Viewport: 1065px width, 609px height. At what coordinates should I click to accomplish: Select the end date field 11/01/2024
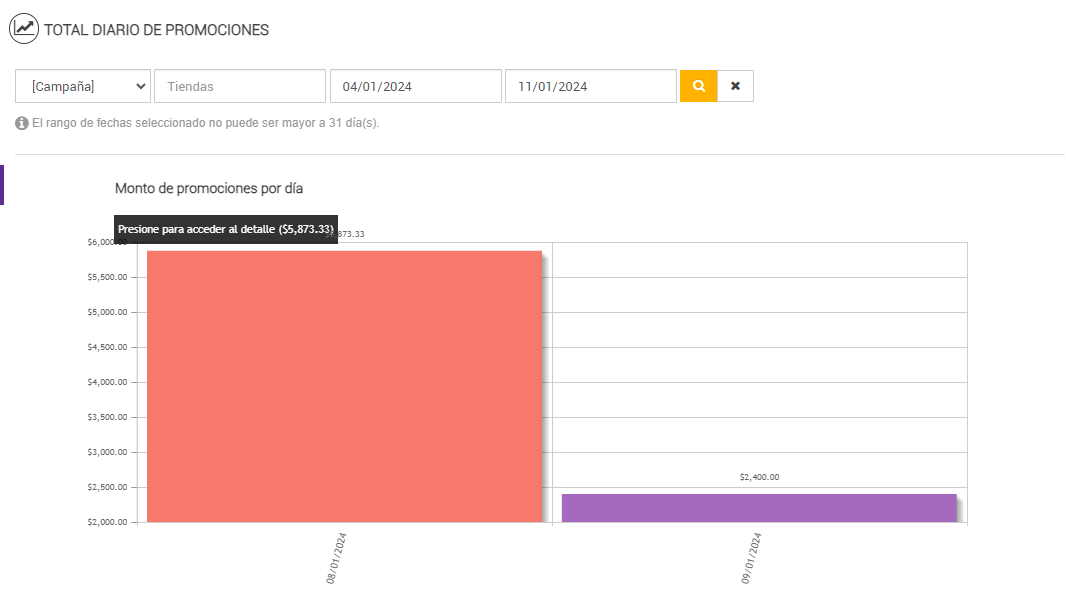pos(590,86)
